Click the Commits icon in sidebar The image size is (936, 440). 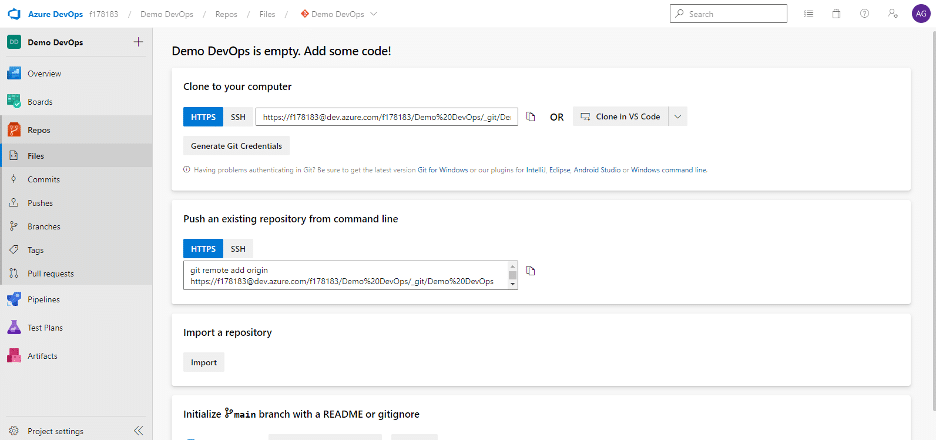14,179
